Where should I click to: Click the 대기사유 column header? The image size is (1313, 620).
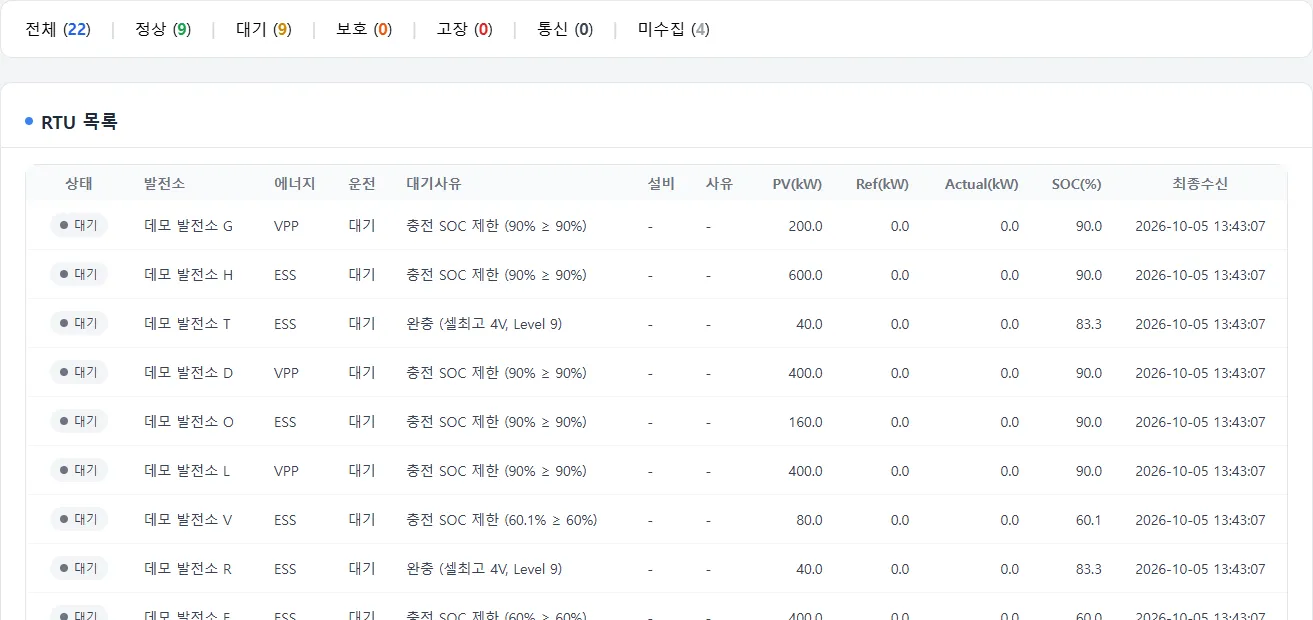434,184
